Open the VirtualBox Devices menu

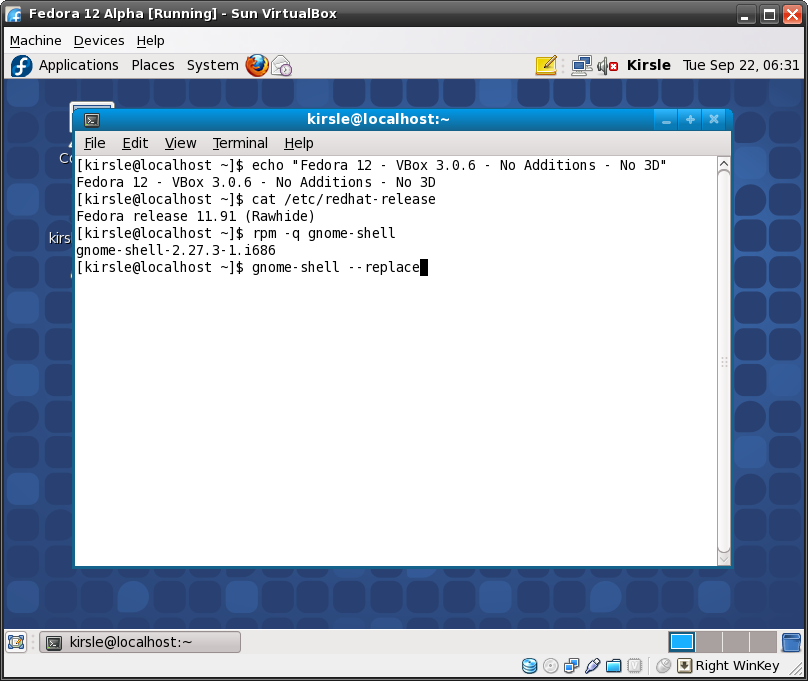pyautogui.click(x=99, y=40)
